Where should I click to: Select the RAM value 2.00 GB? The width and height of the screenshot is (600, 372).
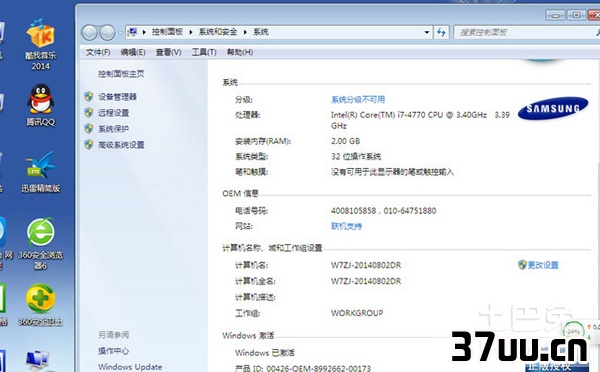click(346, 141)
